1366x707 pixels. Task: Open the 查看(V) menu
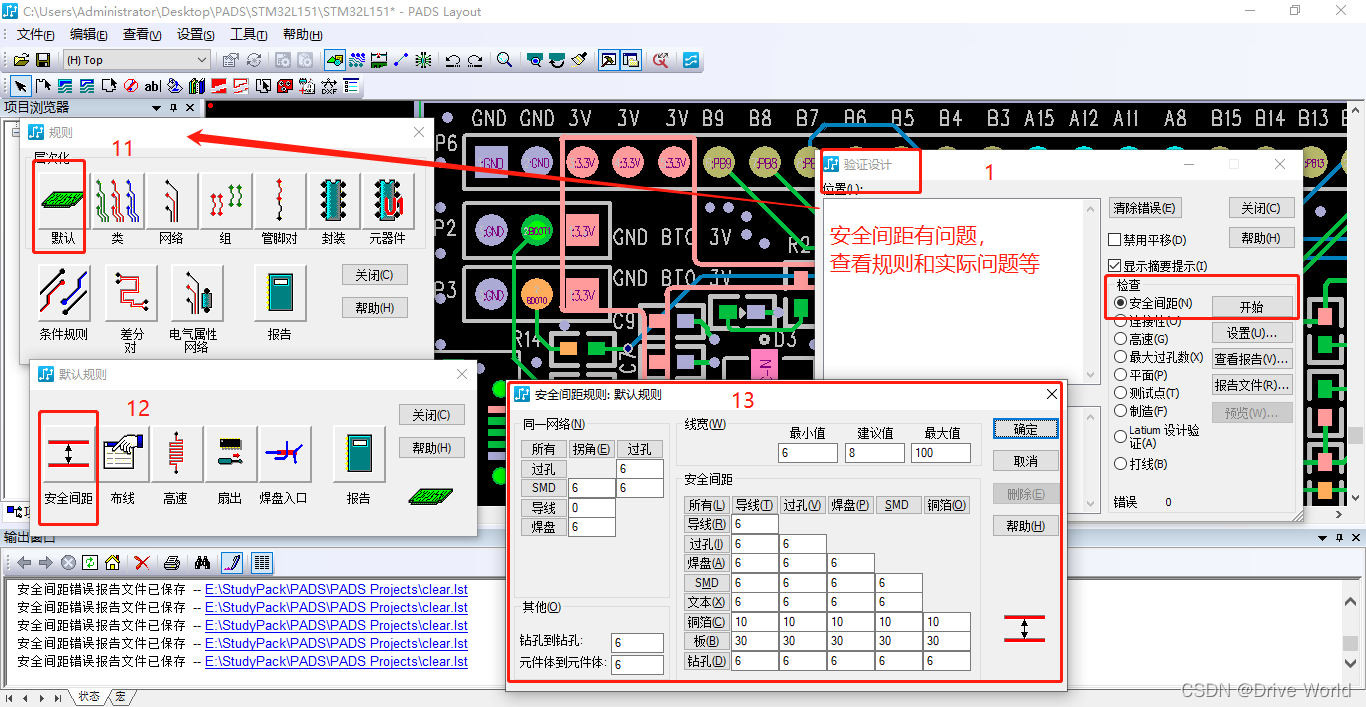pyautogui.click(x=142, y=34)
